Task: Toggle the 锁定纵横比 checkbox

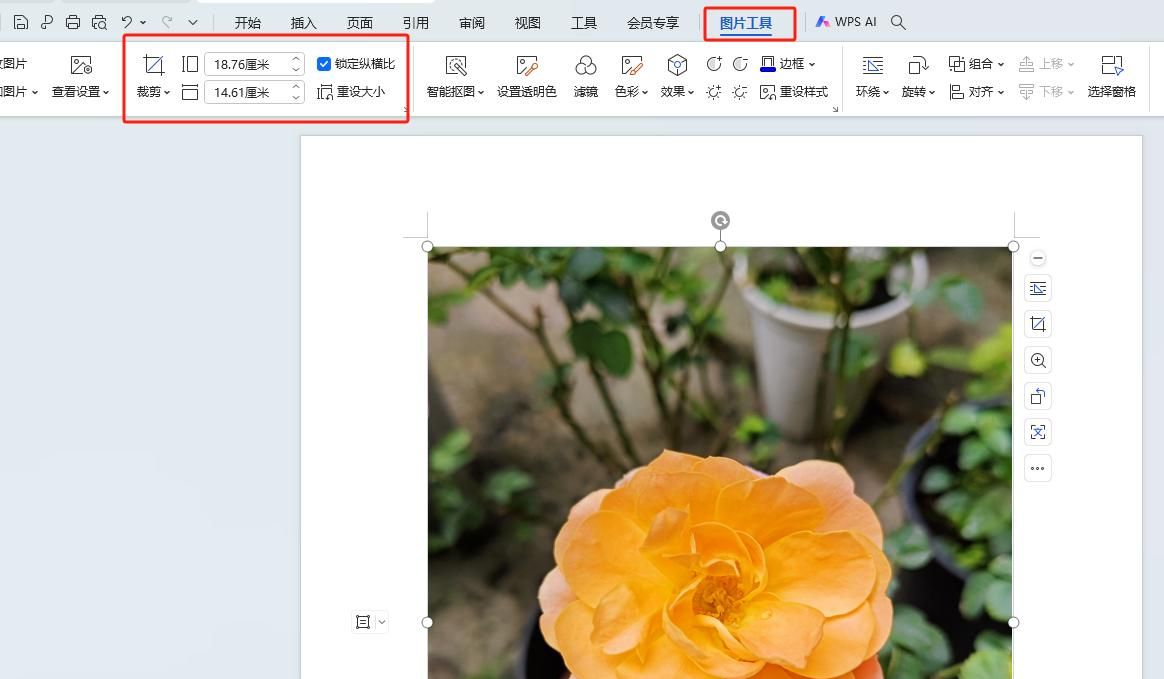Action: (324, 64)
